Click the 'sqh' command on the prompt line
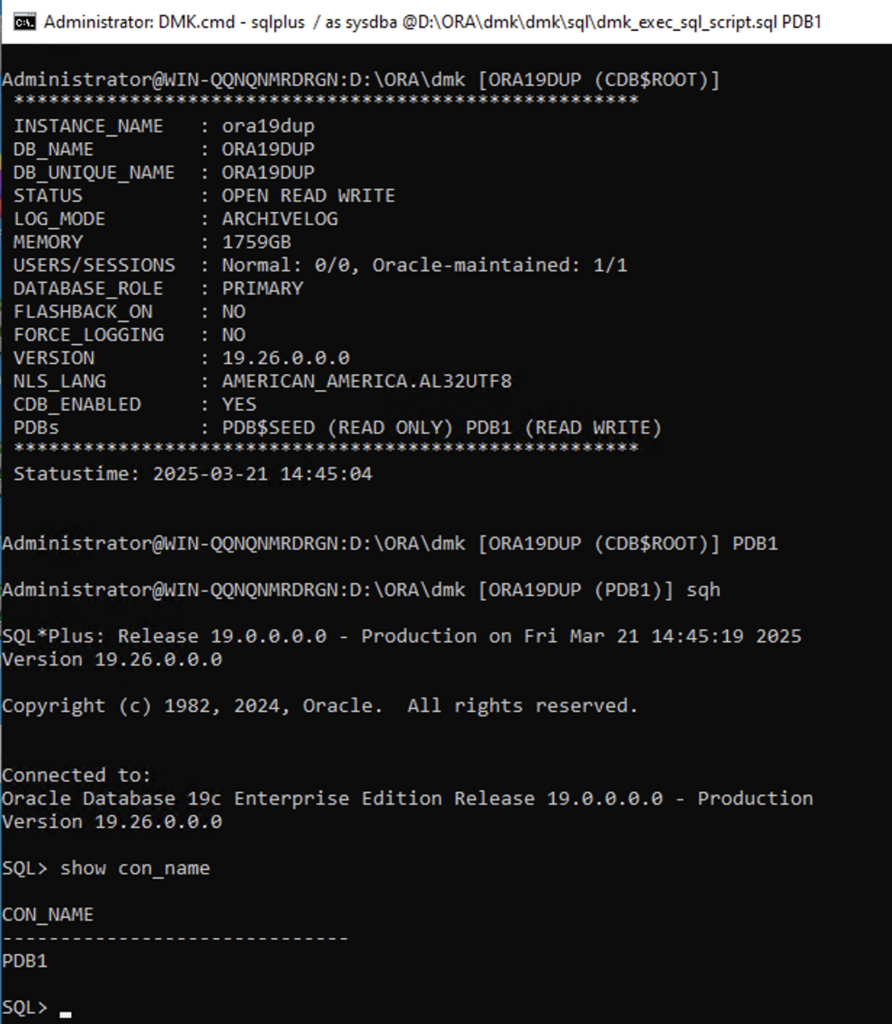 [703, 590]
